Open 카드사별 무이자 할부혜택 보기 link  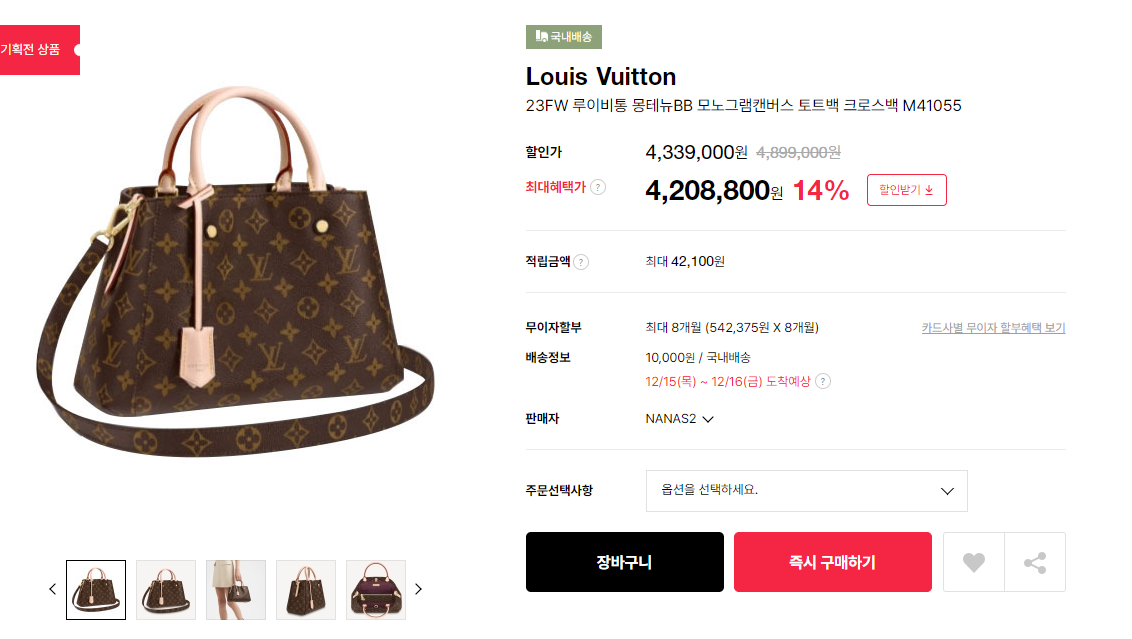pos(993,328)
